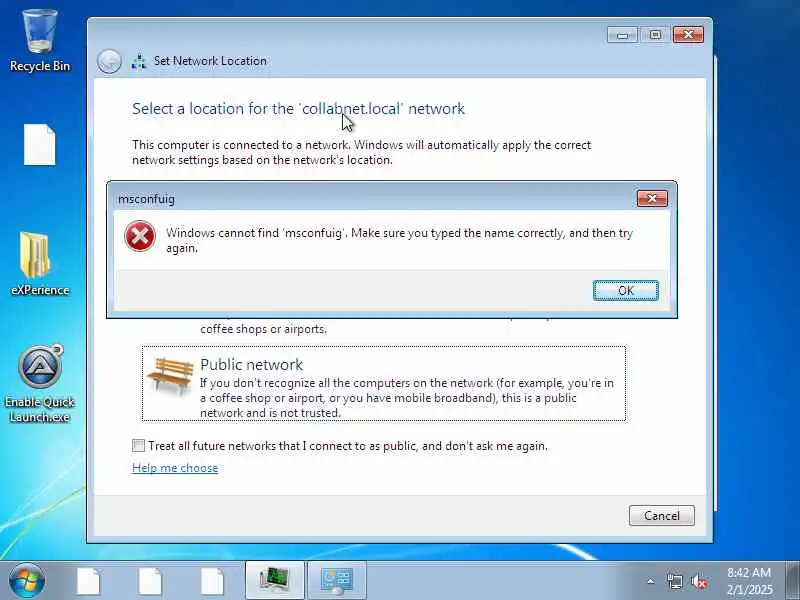Image resolution: width=800 pixels, height=600 pixels.
Task: Click the network status tray icon
Action: 674,581
